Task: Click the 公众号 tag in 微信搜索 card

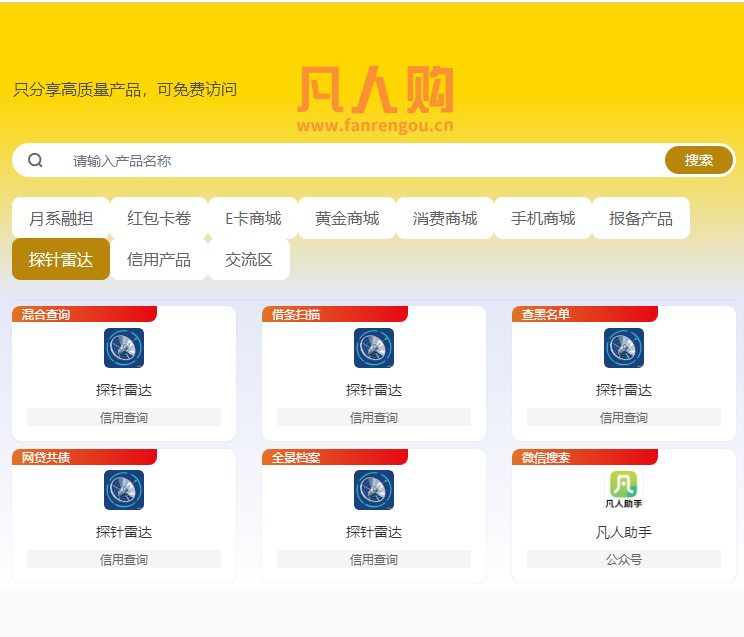Action: (624, 559)
